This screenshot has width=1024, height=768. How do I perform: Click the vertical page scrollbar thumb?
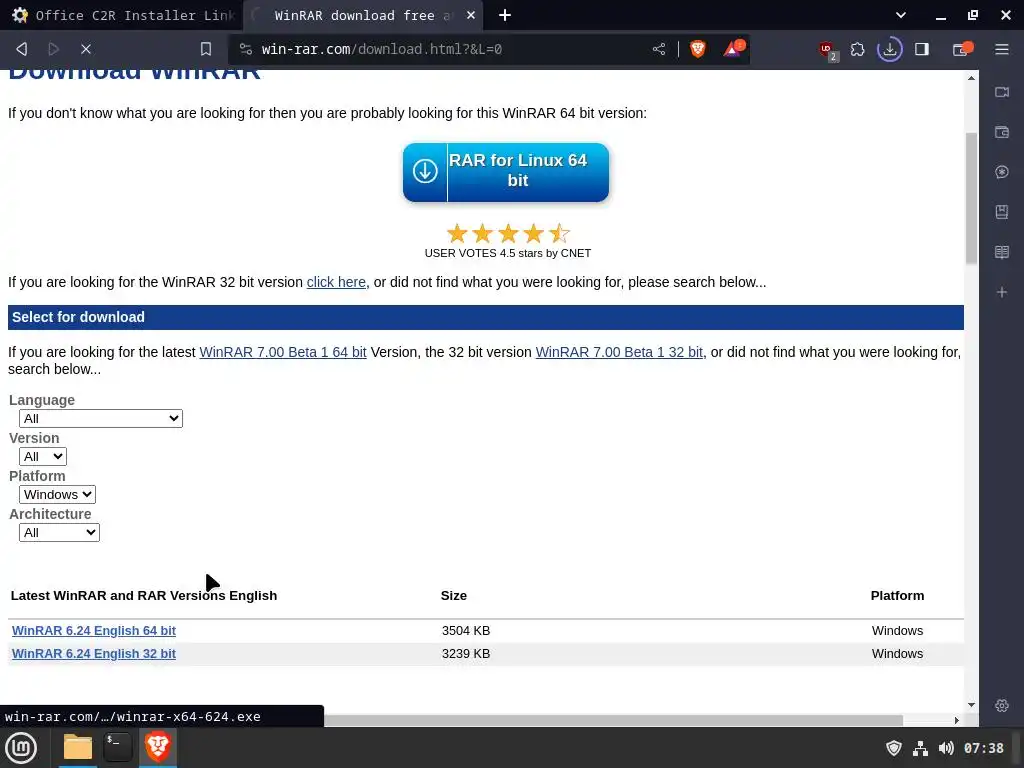coord(971,198)
